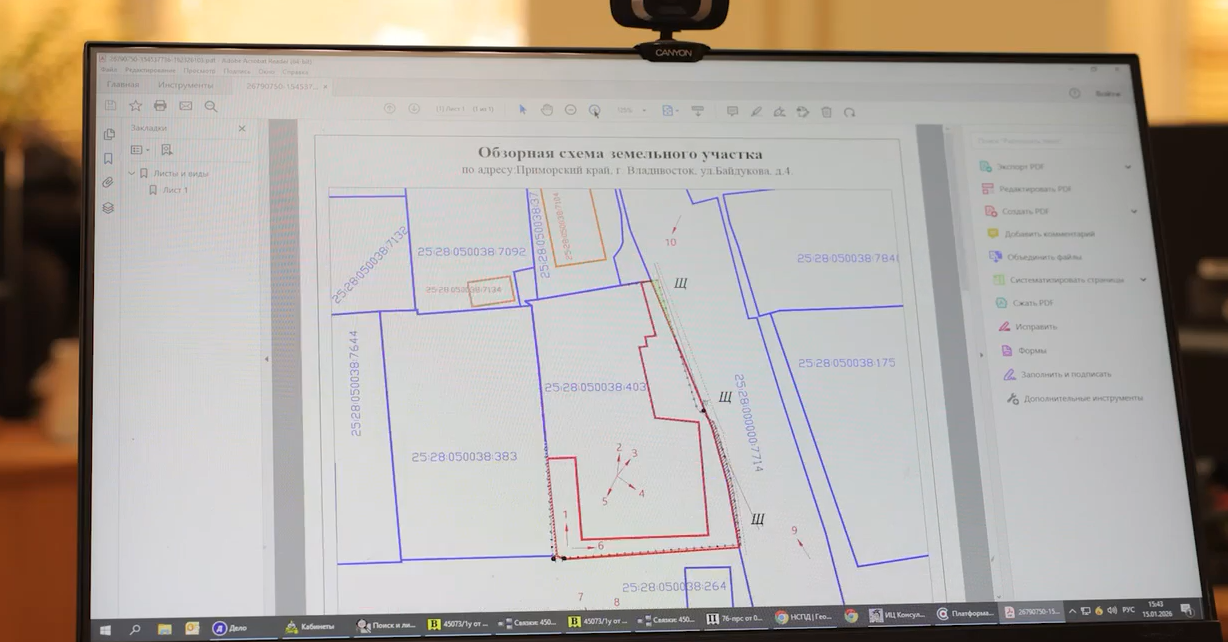This screenshot has height=642, width=1228.
Task: Collapse the 'Листы и виды' bookmark tree
Action: coord(131,173)
